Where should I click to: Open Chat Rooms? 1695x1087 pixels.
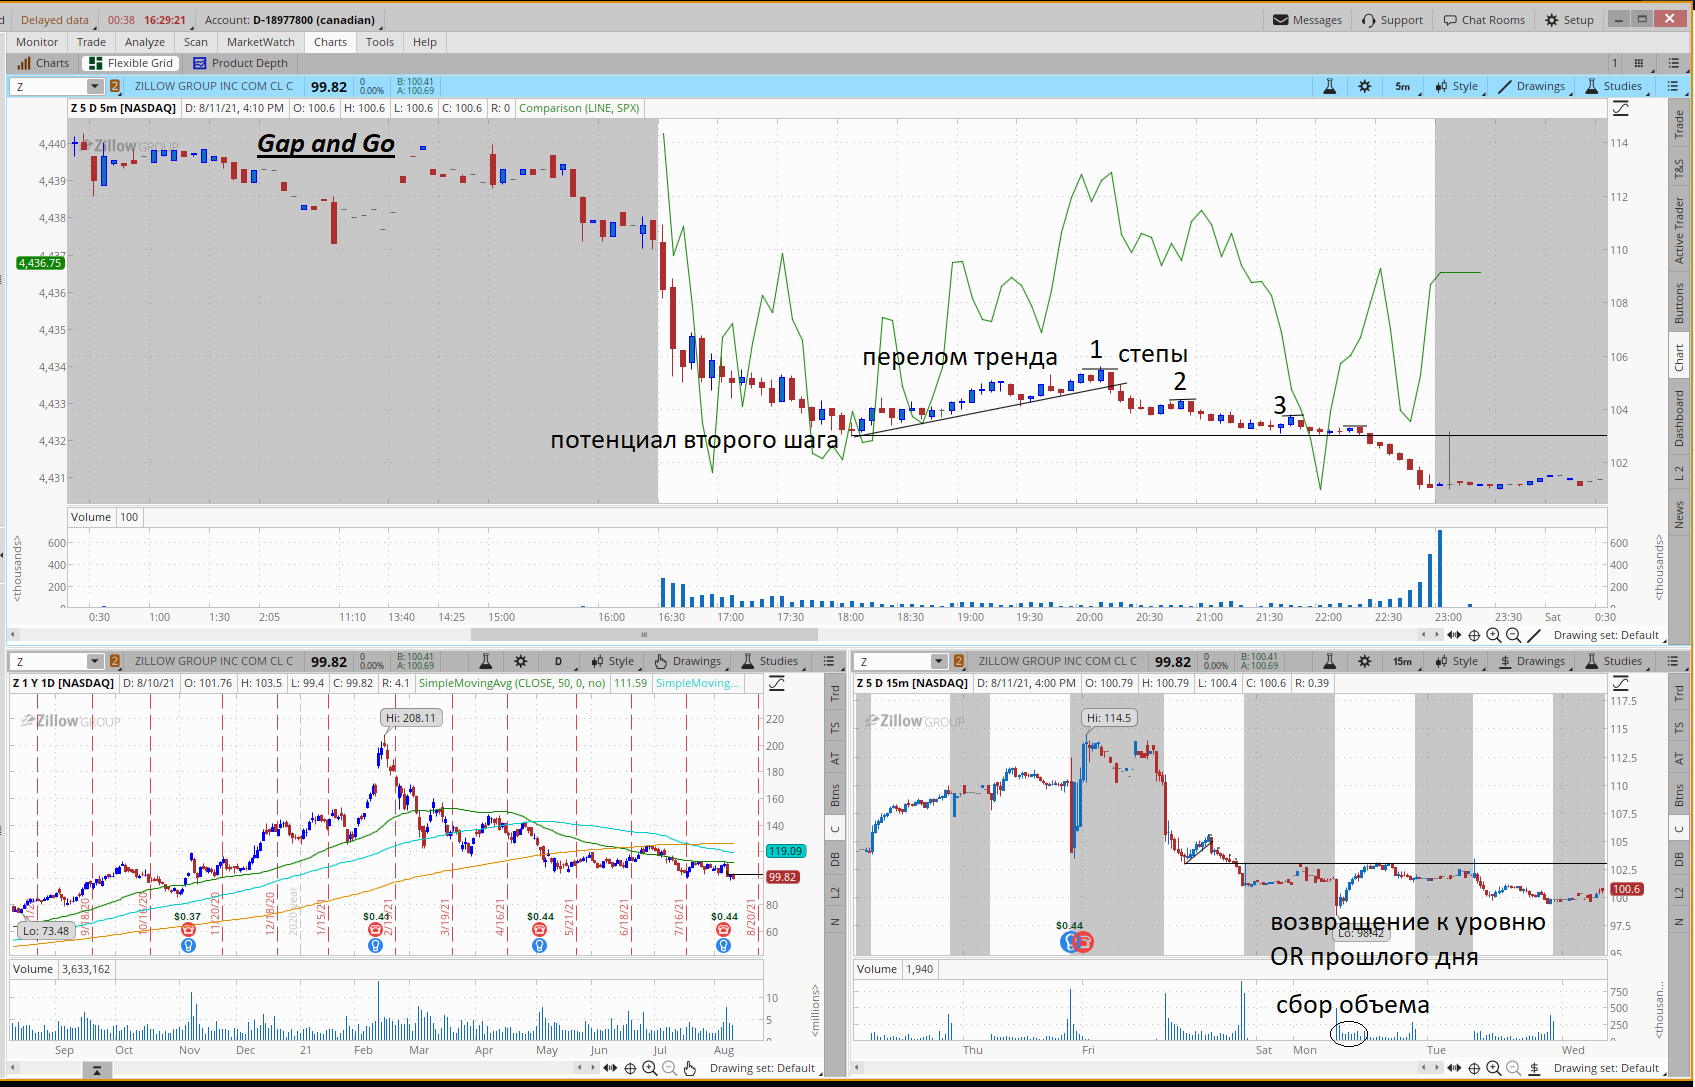coord(1484,20)
